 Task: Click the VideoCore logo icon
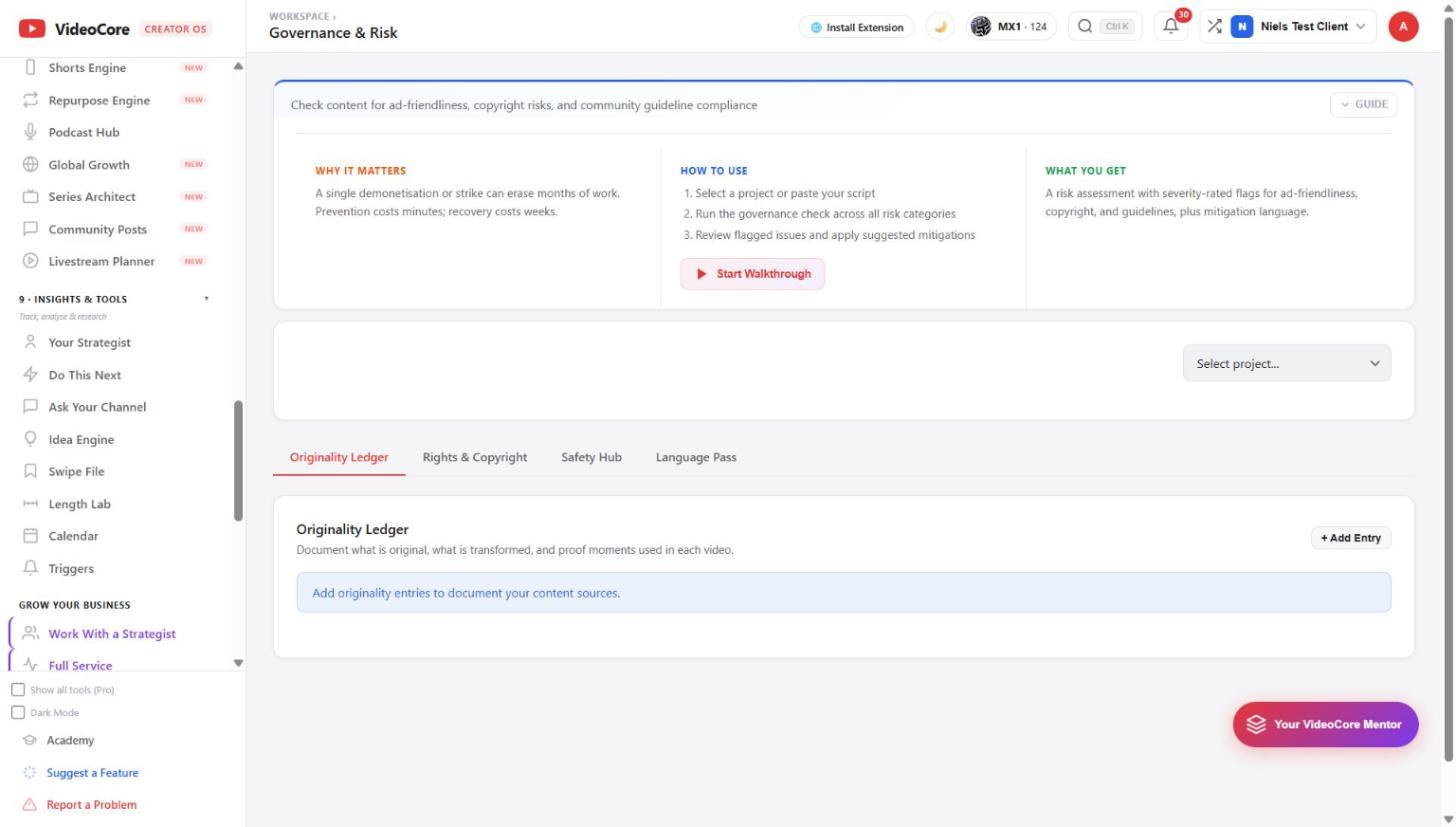(32, 29)
